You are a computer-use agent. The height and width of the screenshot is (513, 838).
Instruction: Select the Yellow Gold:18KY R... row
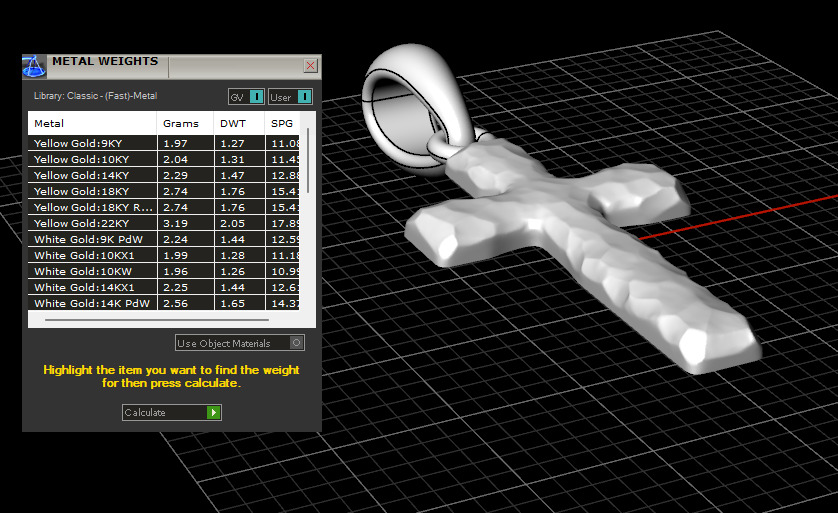coord(164,207)
